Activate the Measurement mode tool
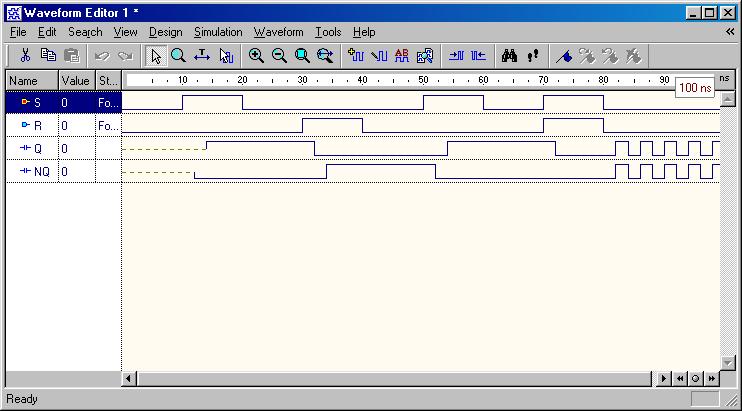Viewport: 742px width, 411px height. 202,56
